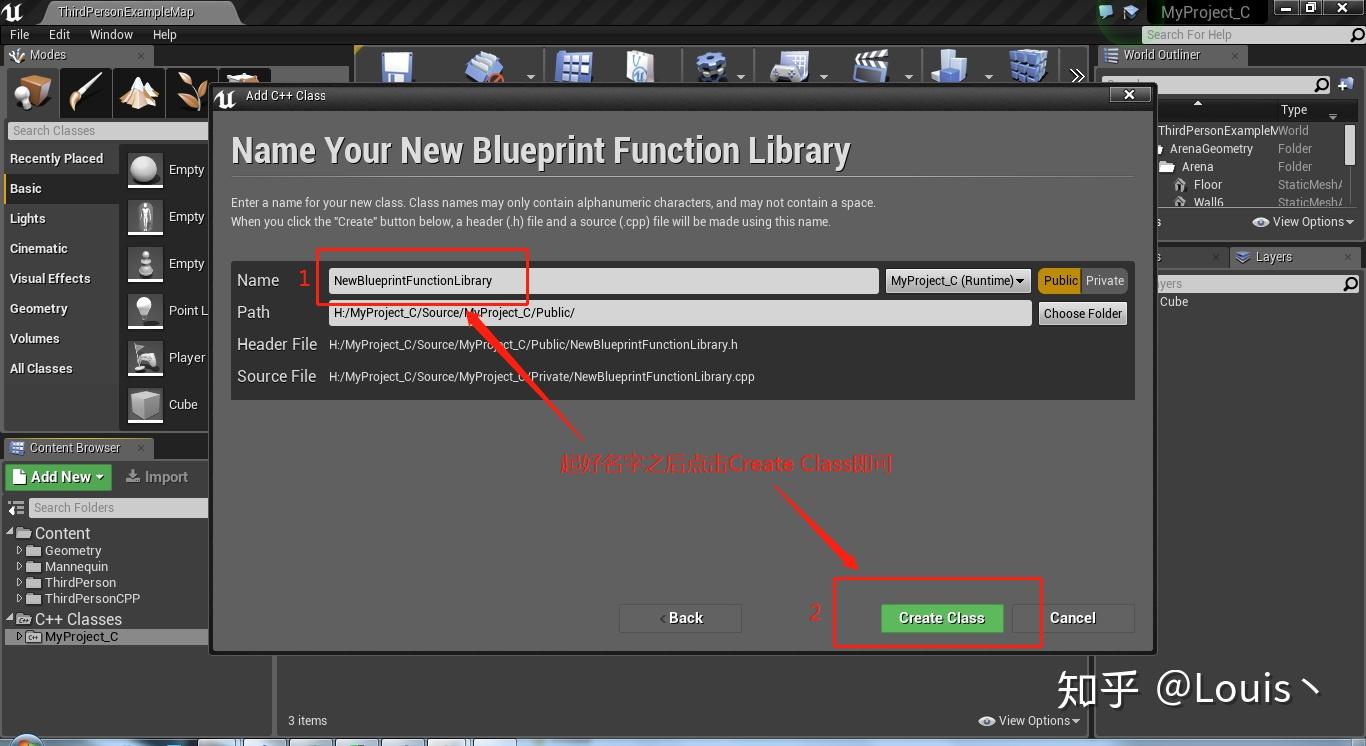1366x746 pixels.
Task: Click the Create Class button
Action: point(941,618)
